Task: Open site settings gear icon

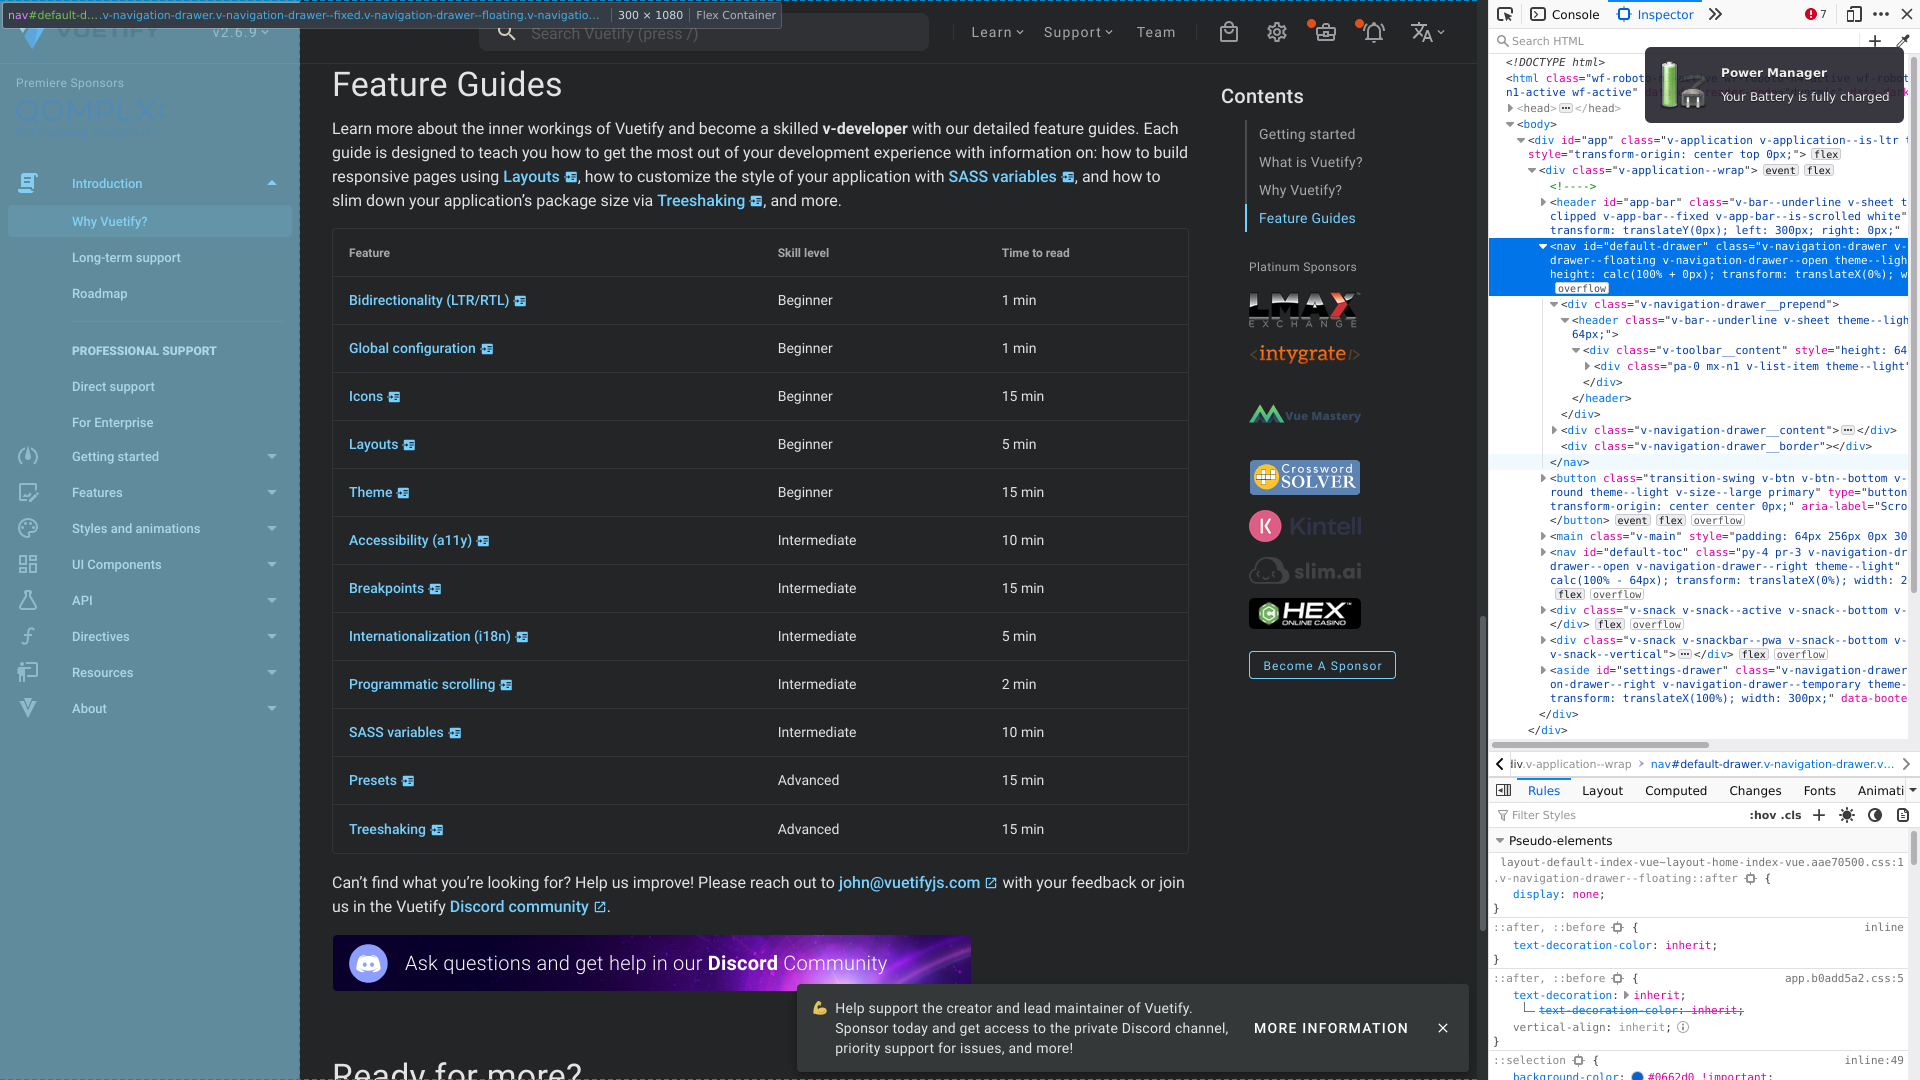Action: coord(1277,33)
